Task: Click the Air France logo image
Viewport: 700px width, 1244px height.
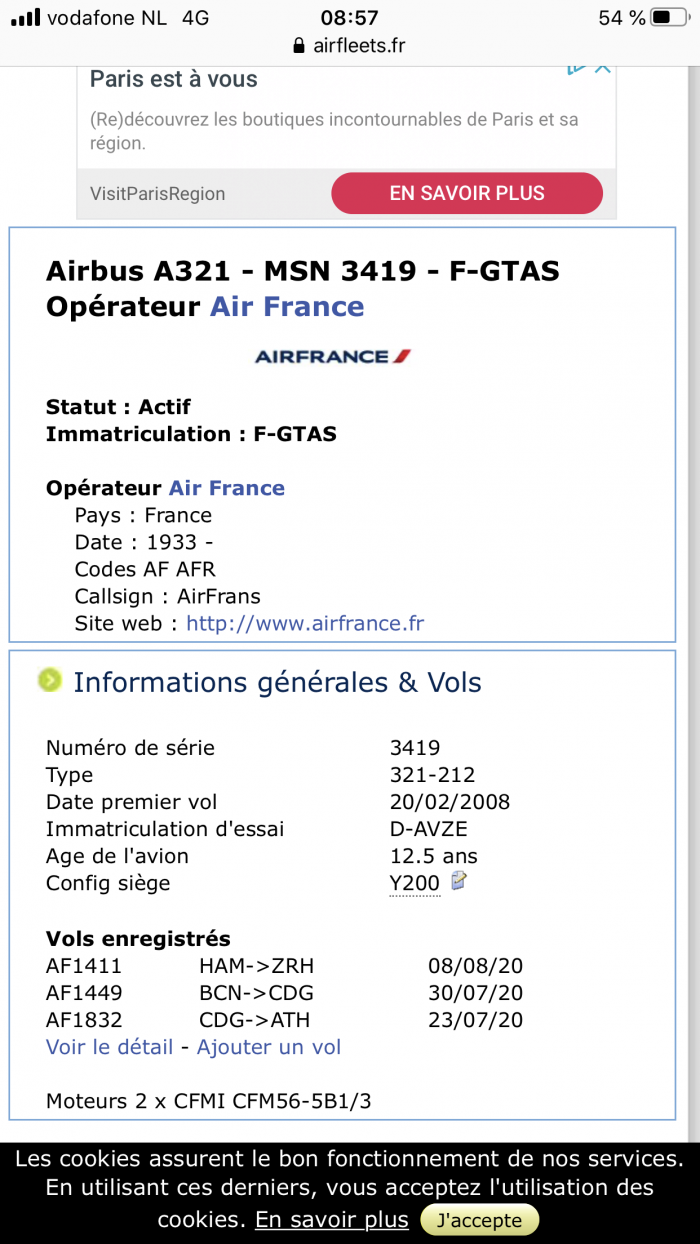Action: click(x=333, y=356)
